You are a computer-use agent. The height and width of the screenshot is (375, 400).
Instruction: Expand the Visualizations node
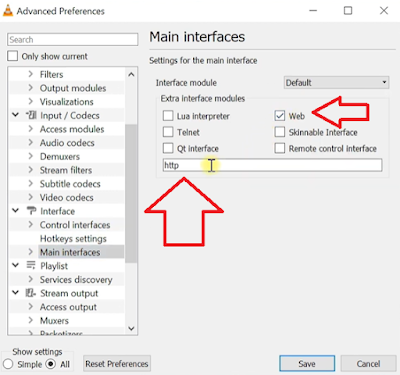(x=31, y=101)
